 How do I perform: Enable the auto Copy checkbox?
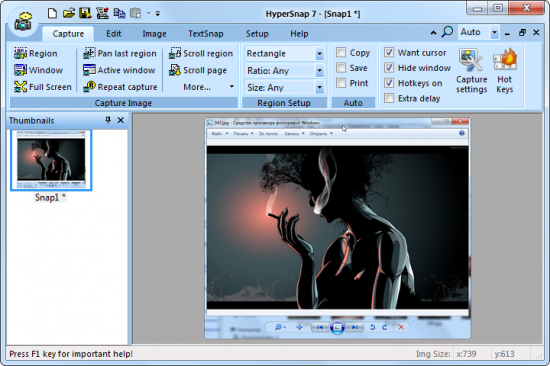[x=341, y=53]
